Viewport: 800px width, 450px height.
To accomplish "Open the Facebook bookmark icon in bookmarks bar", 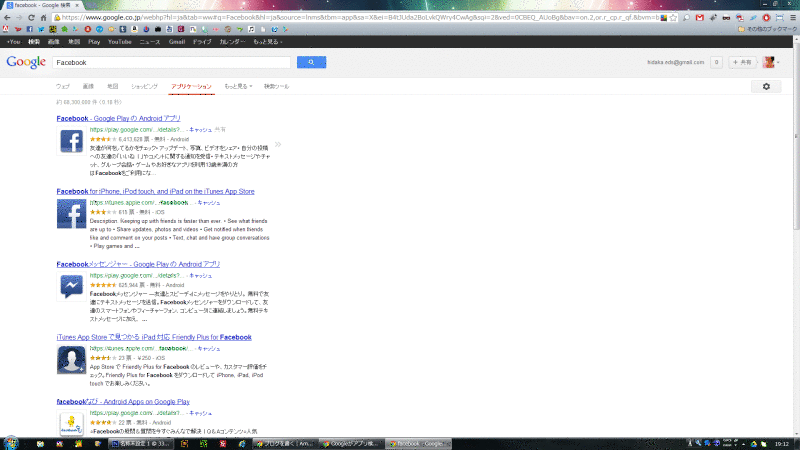I will 30,29.
